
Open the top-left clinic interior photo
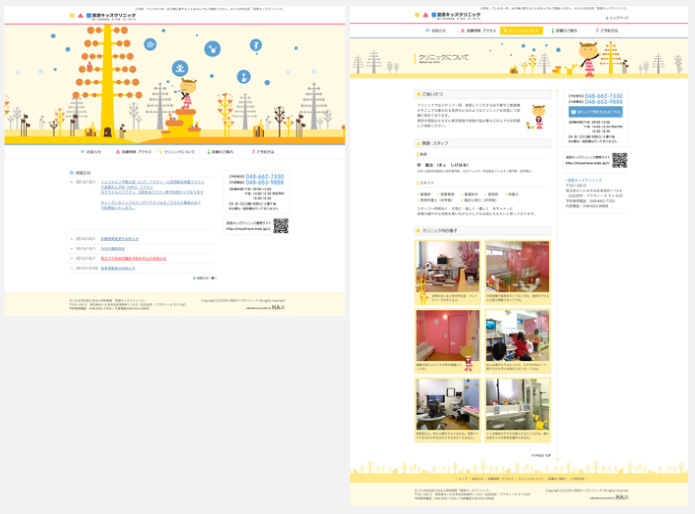pyautogui.click(x=448, y=266)
